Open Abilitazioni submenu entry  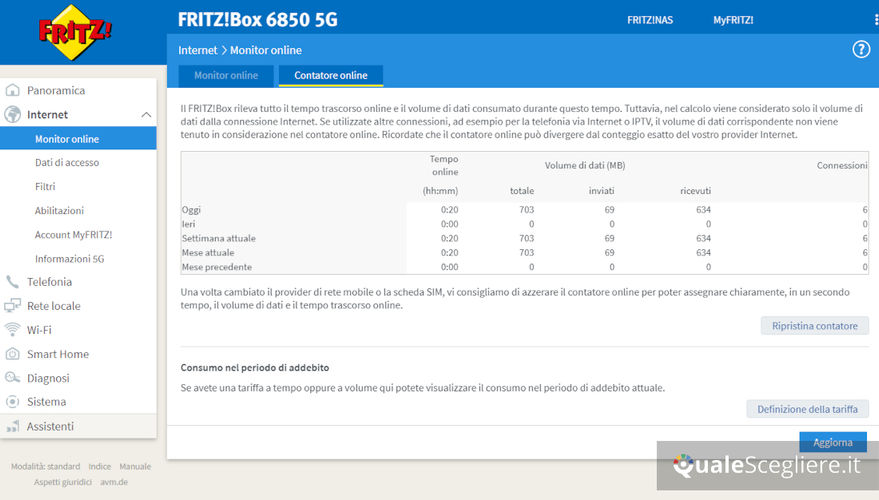pos(59,210)
